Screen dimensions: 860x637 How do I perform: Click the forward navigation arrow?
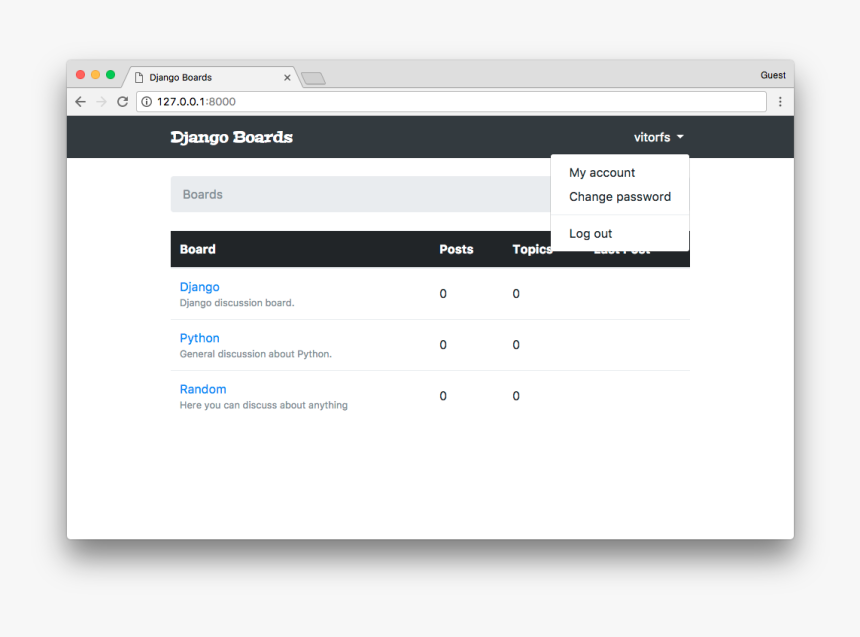101,101
